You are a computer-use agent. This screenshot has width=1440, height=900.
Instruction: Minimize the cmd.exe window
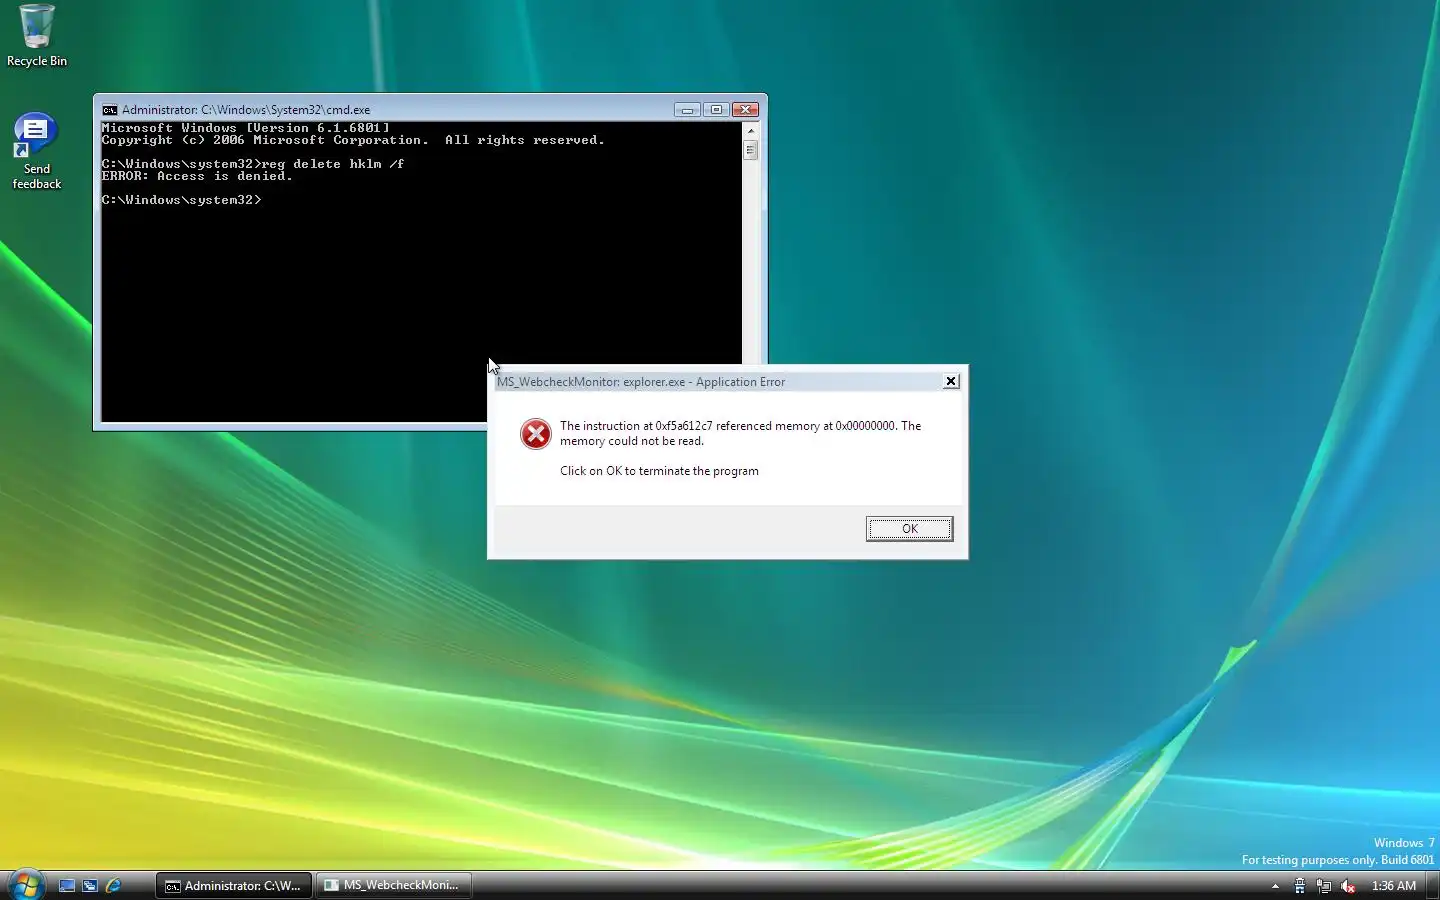click(687, 110)
